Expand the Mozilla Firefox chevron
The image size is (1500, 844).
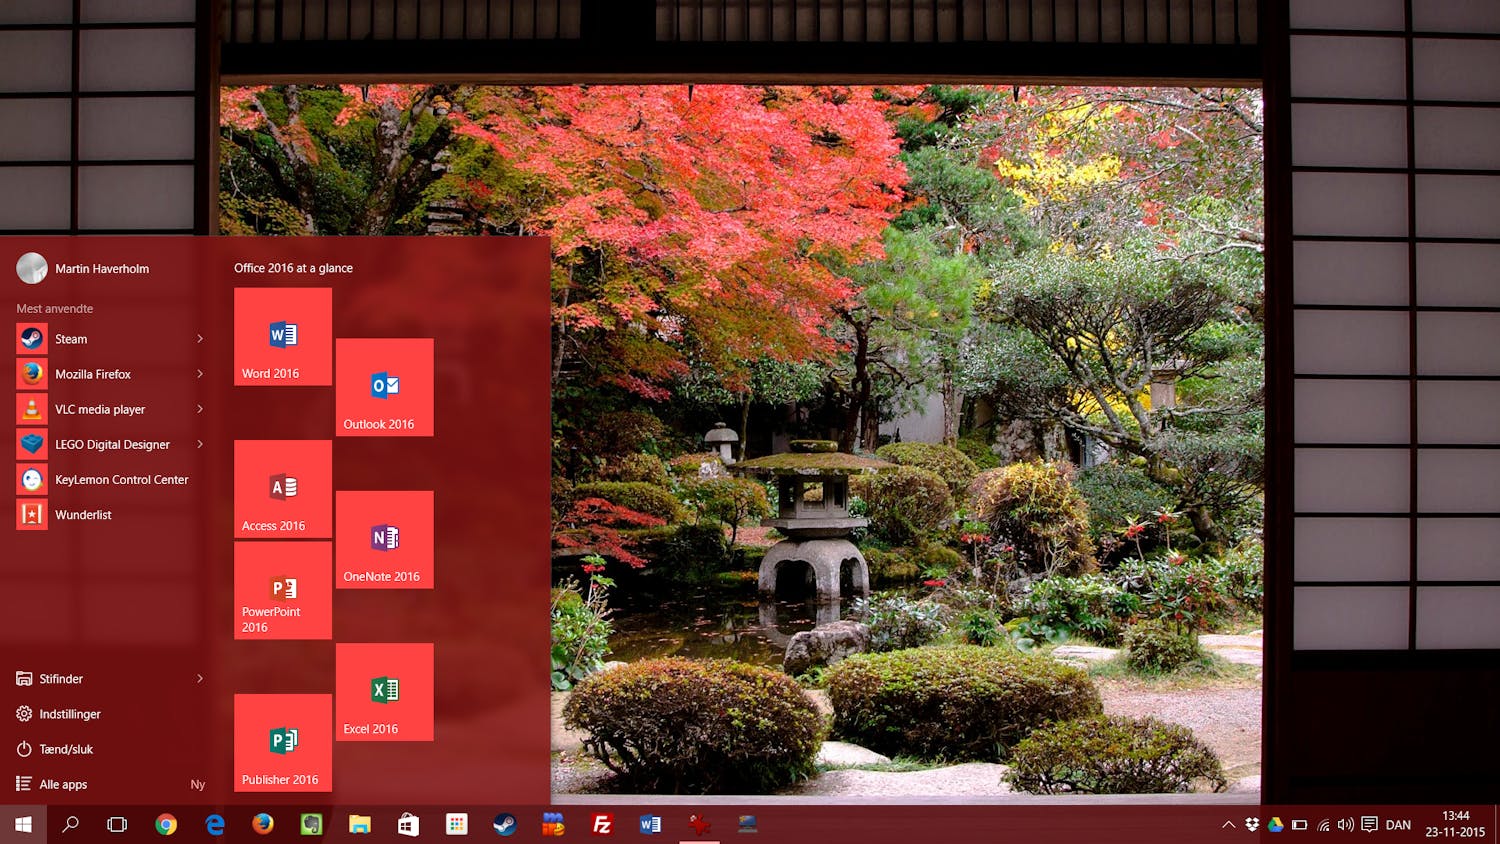click(x=199, y=374)
